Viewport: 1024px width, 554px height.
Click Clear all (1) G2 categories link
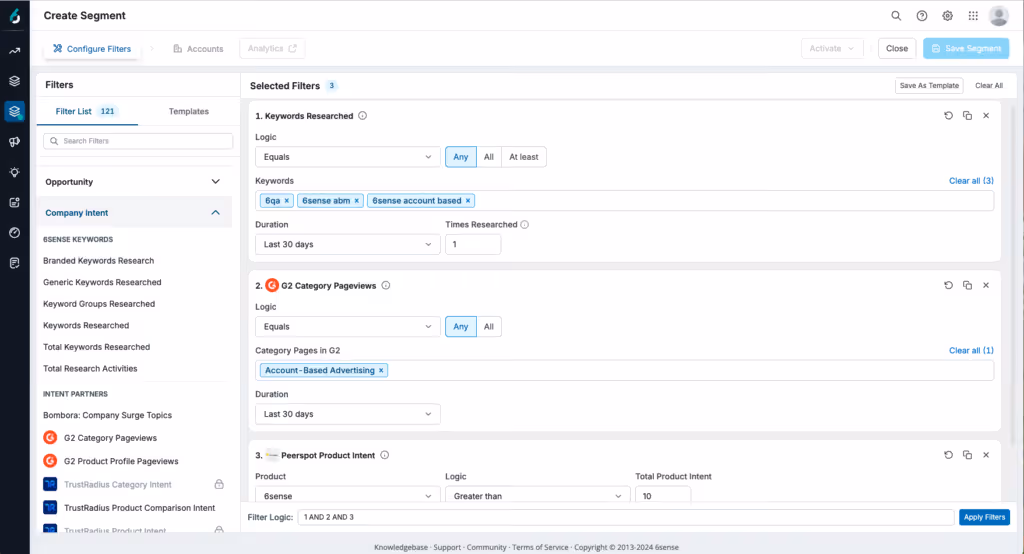click(x=971, y=351)
